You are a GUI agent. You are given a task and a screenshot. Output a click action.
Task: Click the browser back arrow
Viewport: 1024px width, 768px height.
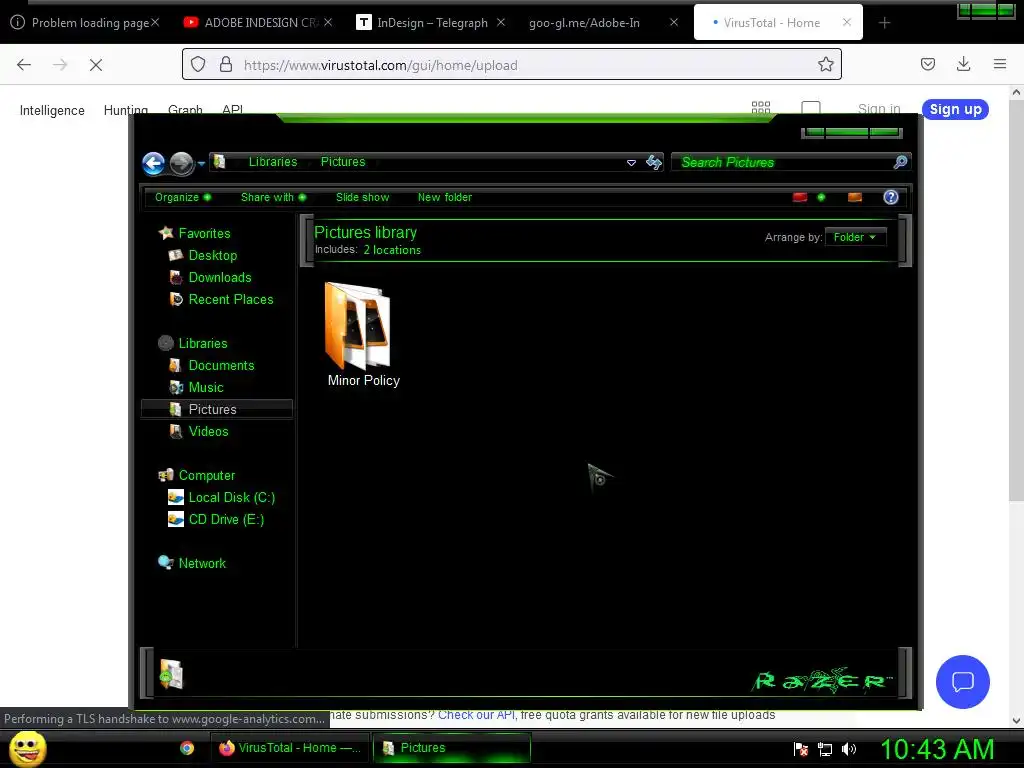click(24, 65)
